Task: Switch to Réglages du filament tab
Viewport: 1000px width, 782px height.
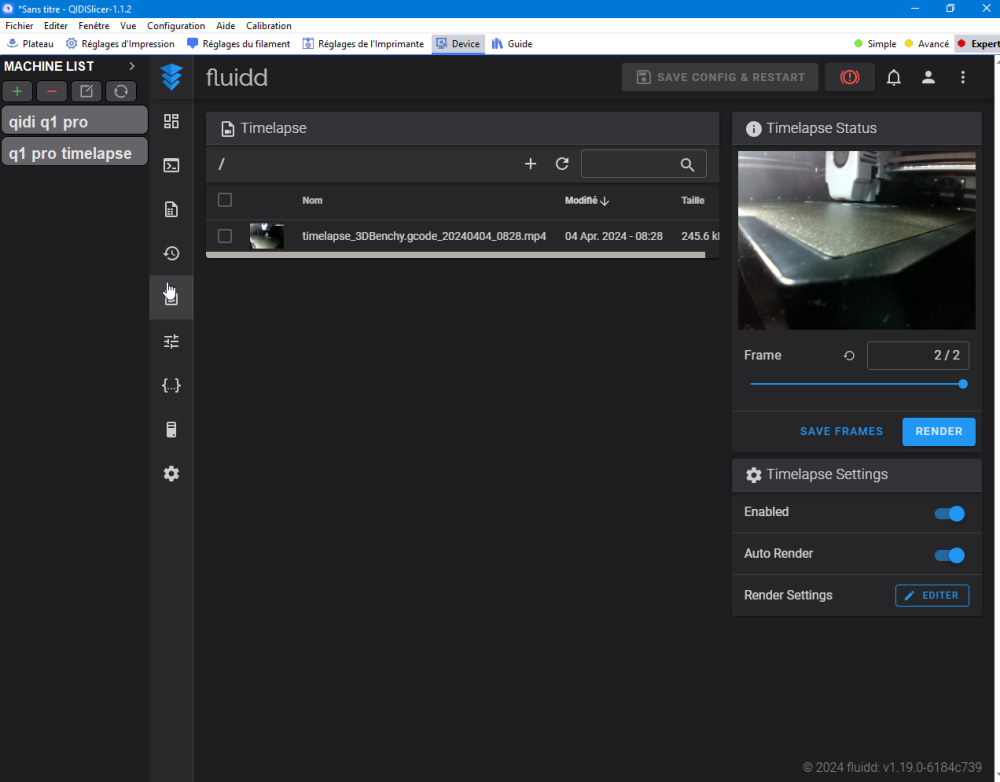Action: pyautogui.click(x=239, y=43)
